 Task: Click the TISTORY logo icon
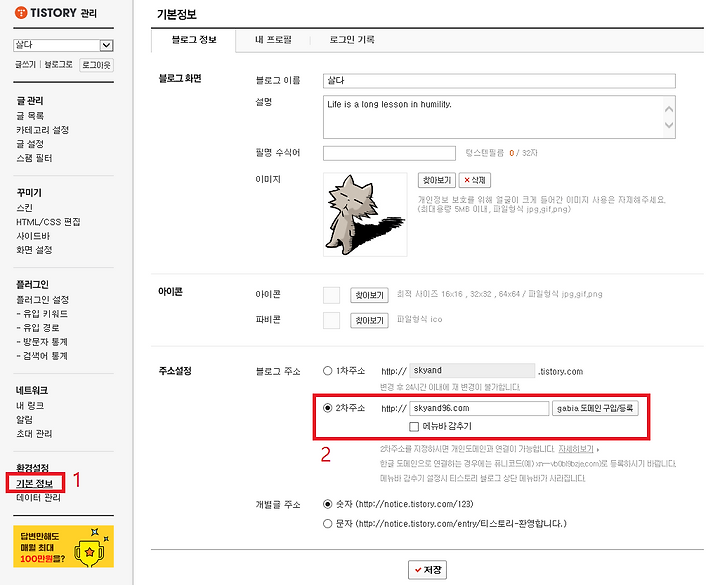pos(21,13)
